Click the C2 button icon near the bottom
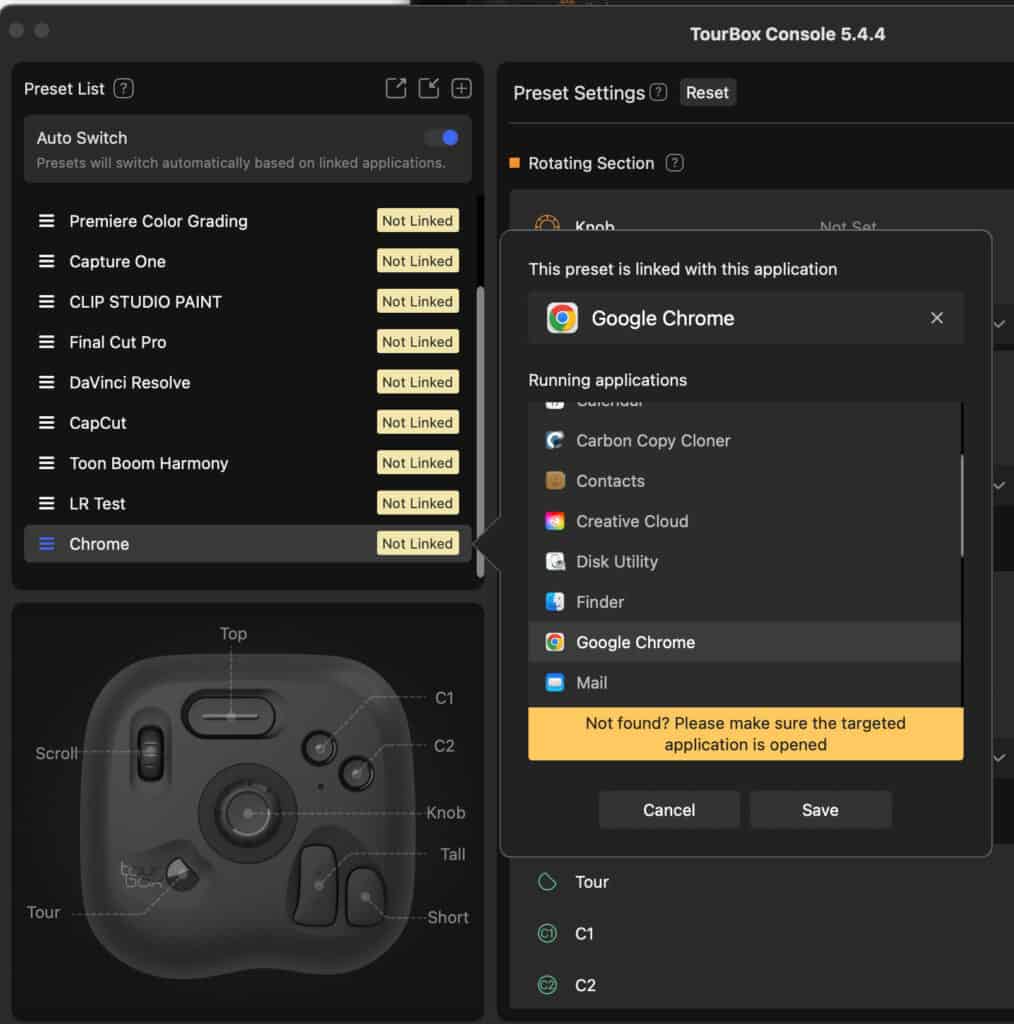 point(547,985)
